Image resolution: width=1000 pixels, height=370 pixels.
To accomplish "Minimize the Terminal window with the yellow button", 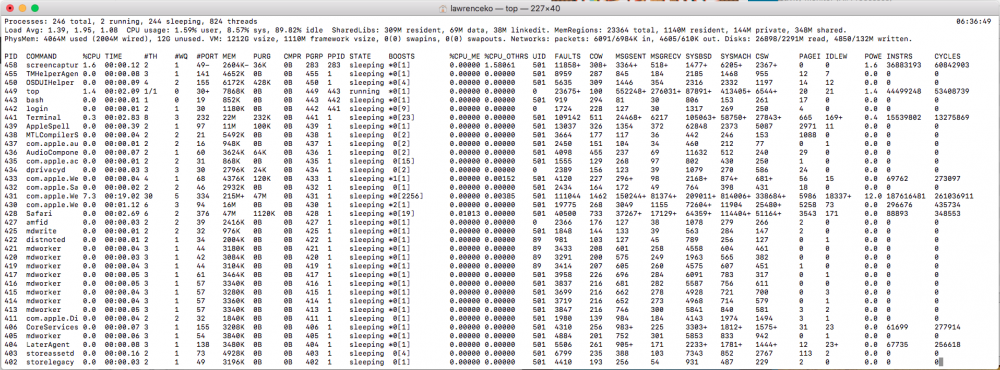I will [22, 9].
